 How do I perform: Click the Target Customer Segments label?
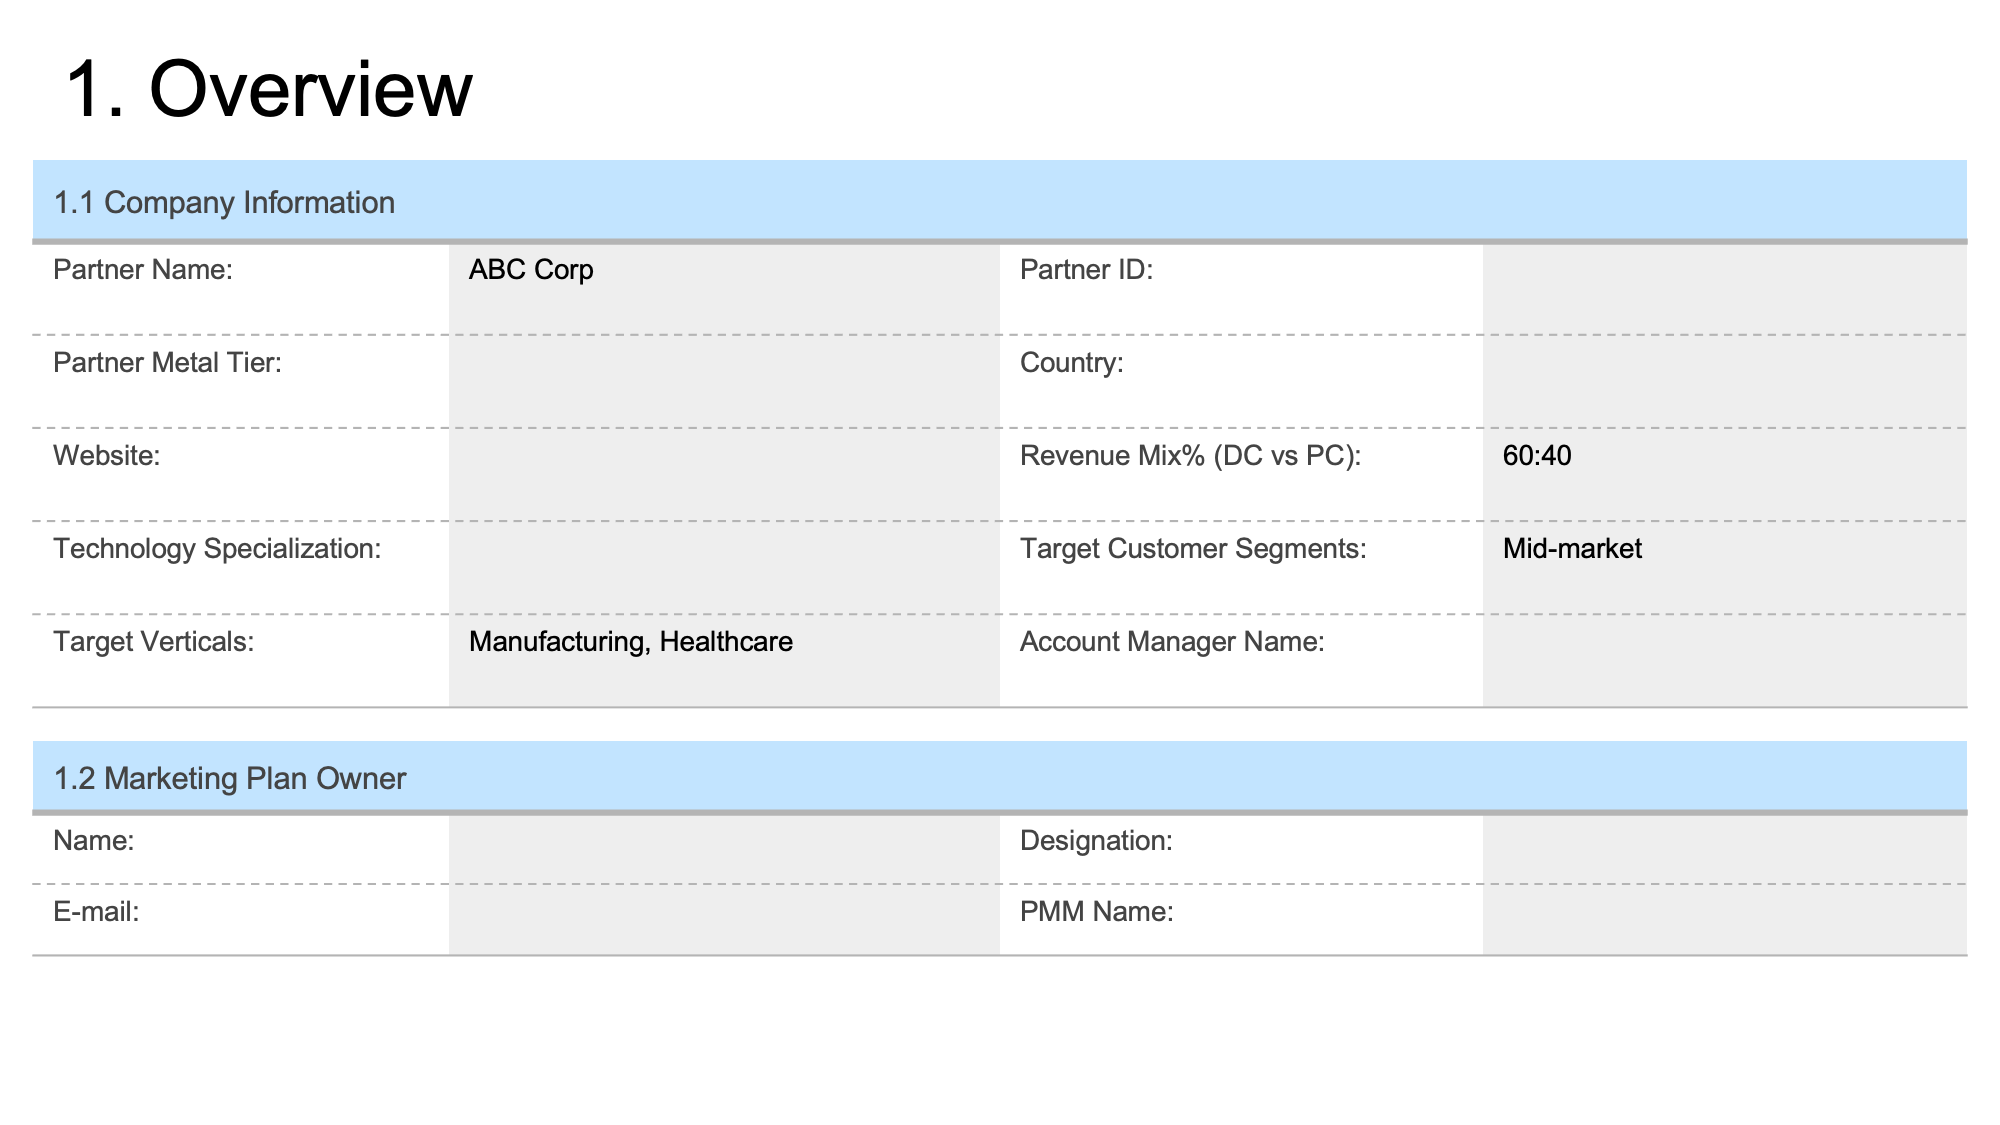coord(1192,549)
